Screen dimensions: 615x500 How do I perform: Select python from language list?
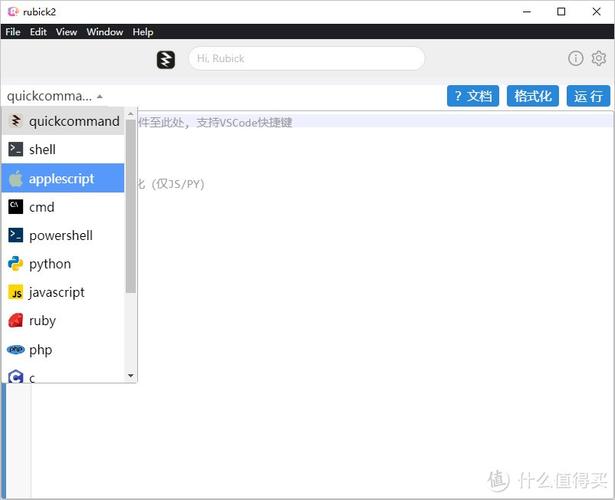coord(63,264)
